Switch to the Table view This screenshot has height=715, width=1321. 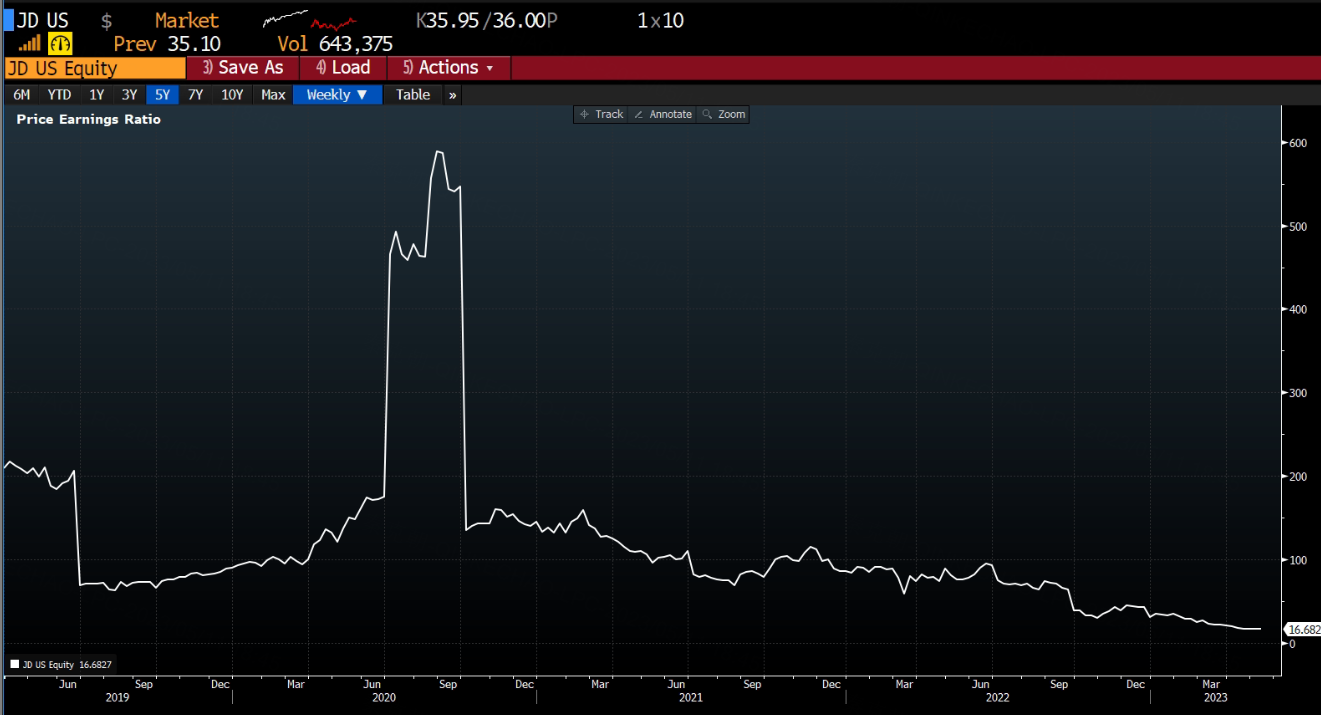412,95
